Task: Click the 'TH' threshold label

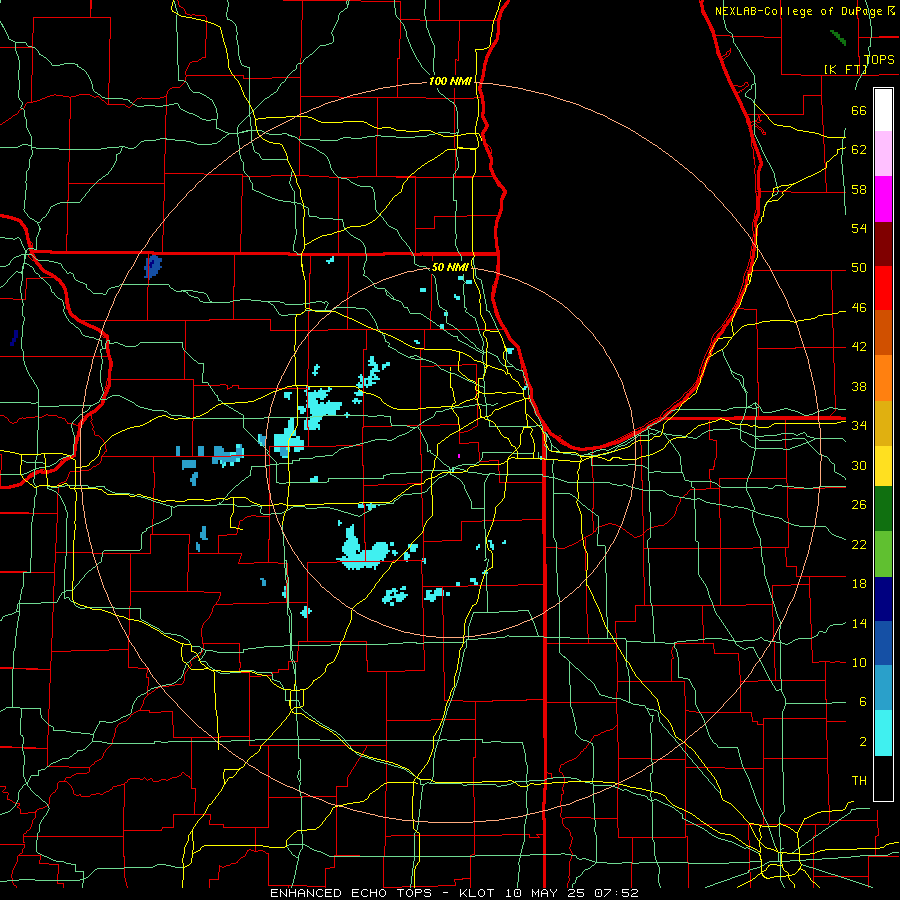Action: (x=859, y=781)
